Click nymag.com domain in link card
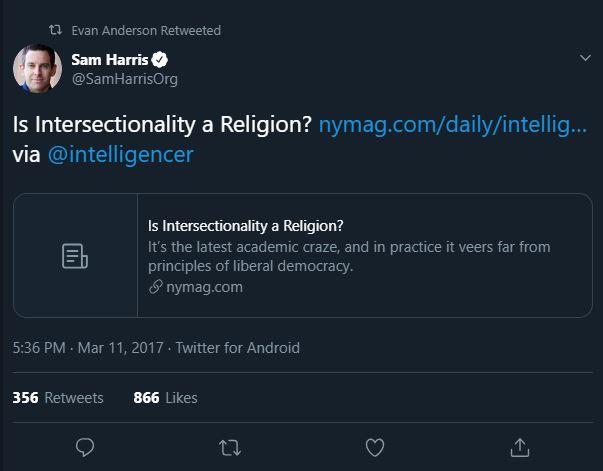Viewport: 603px width, 471px height. (x=198, y=287)
